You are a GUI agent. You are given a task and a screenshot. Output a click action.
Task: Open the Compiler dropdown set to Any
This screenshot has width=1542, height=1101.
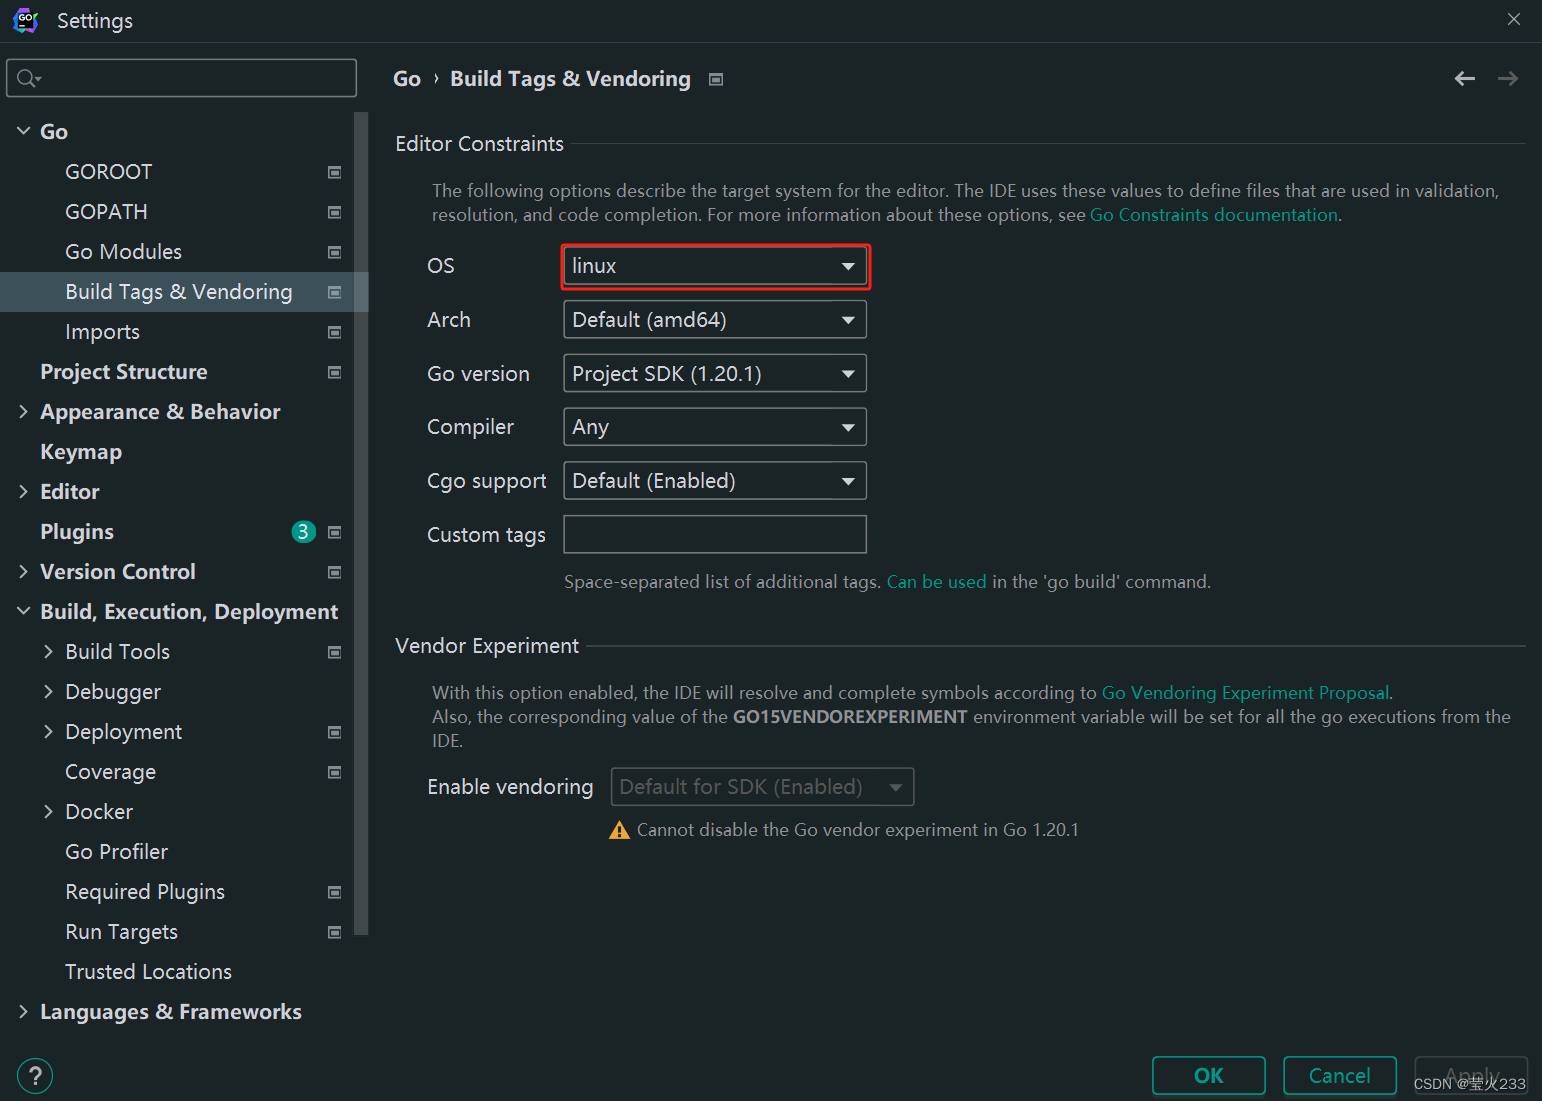pos(715,427)
